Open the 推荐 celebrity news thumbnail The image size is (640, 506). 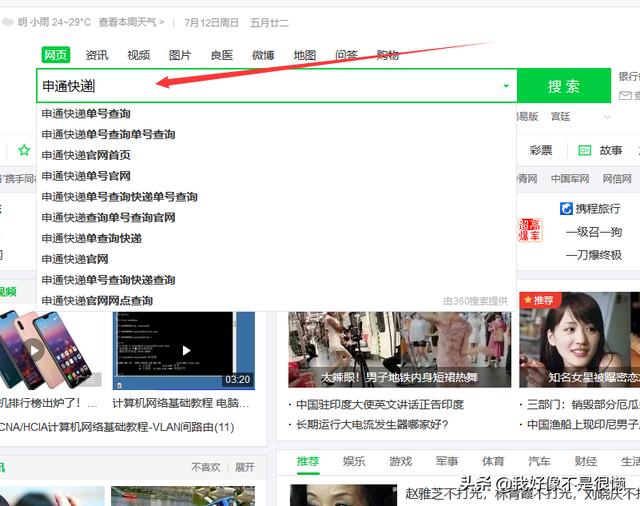click(580, 340)
